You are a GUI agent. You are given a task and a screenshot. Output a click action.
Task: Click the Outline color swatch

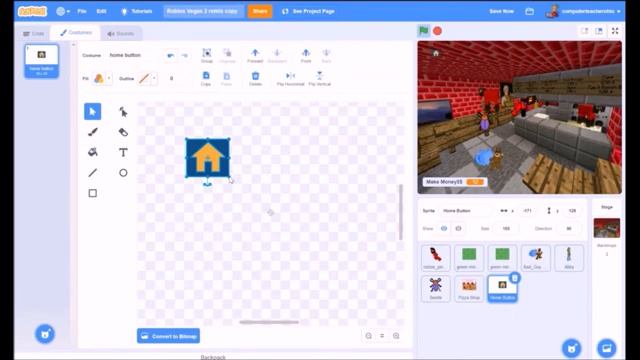[x=144, y=78]
